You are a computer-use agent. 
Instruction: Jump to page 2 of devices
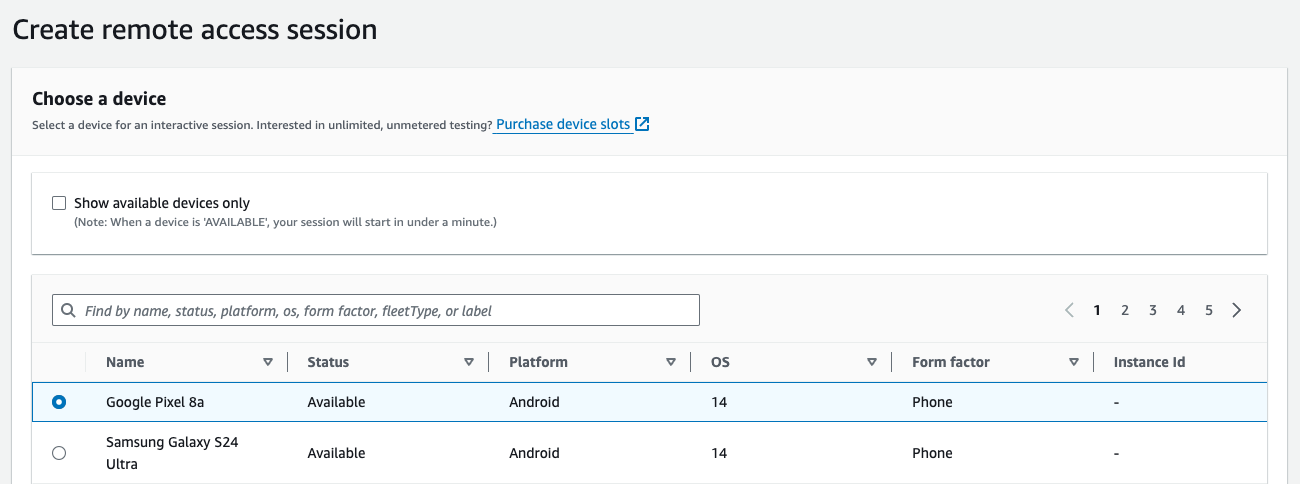pyautogui.click(x=1125, y=310)
